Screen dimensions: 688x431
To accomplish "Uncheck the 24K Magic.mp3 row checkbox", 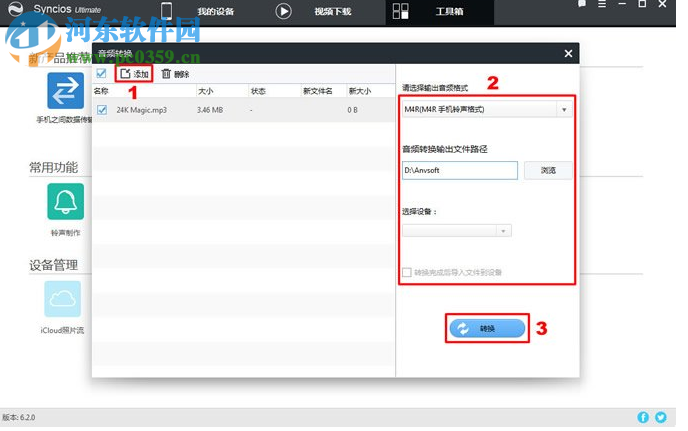I will tap(102, 110).
